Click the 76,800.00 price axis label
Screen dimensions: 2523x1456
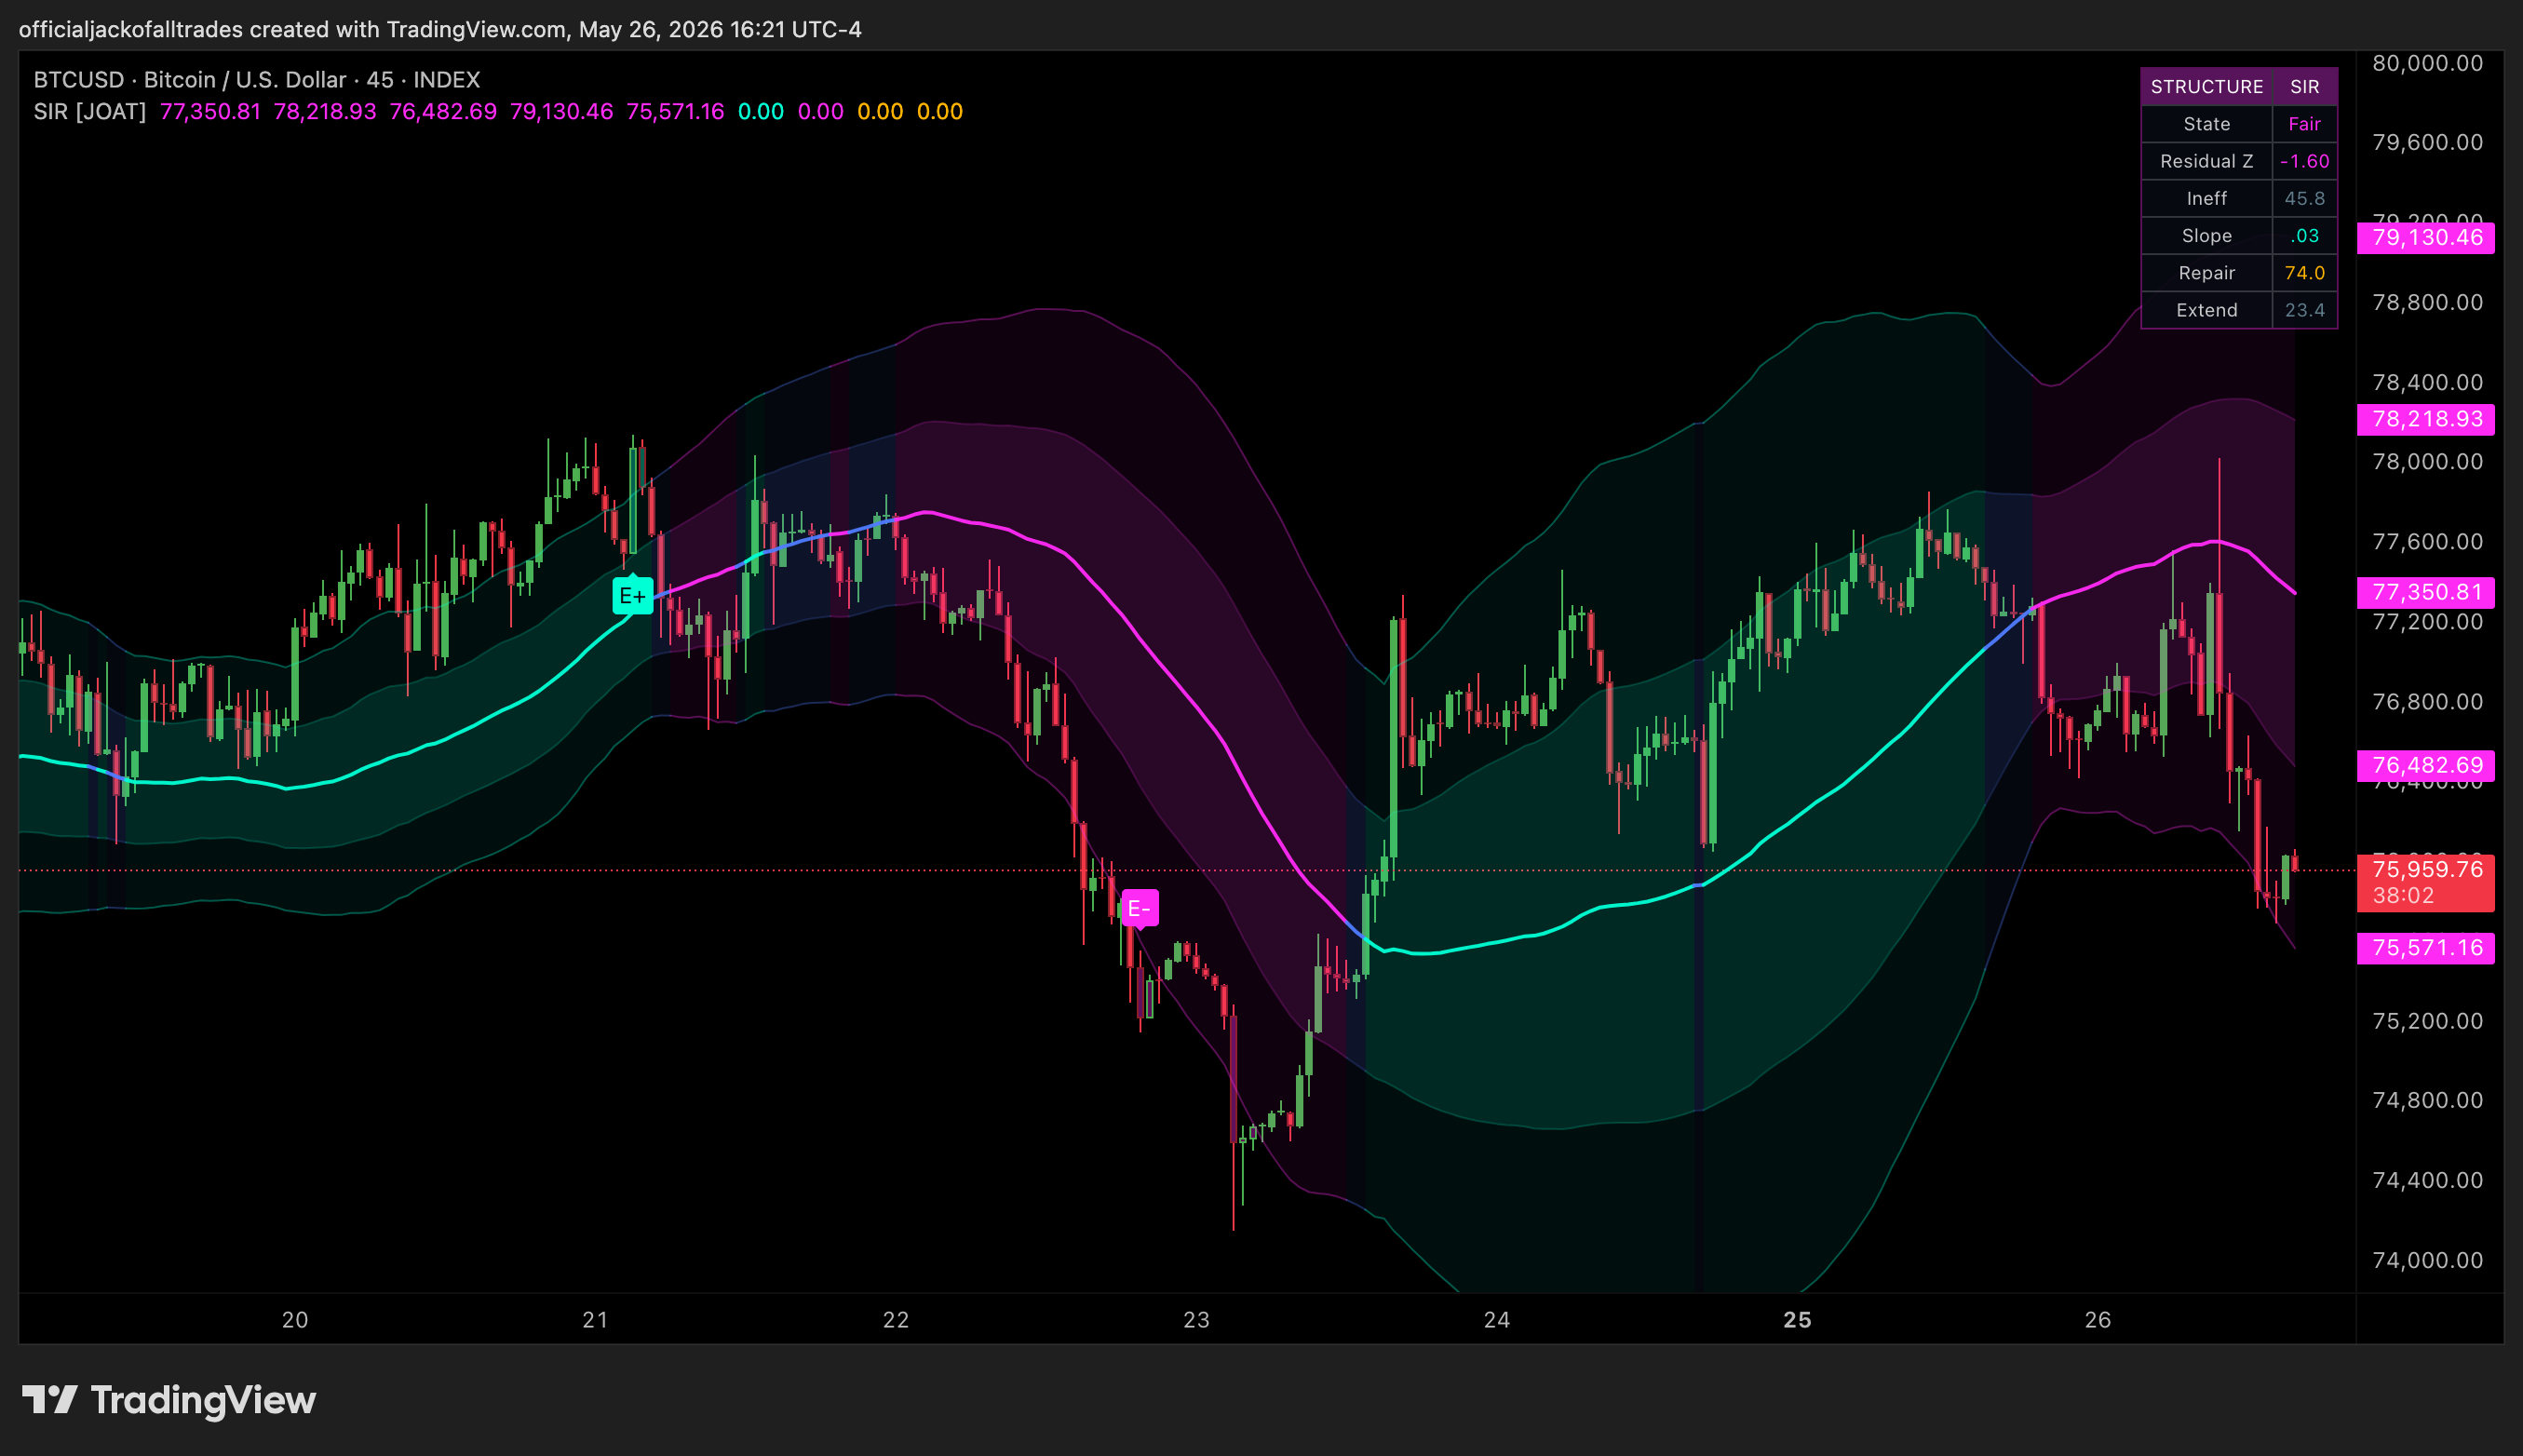pos(2427,701)
